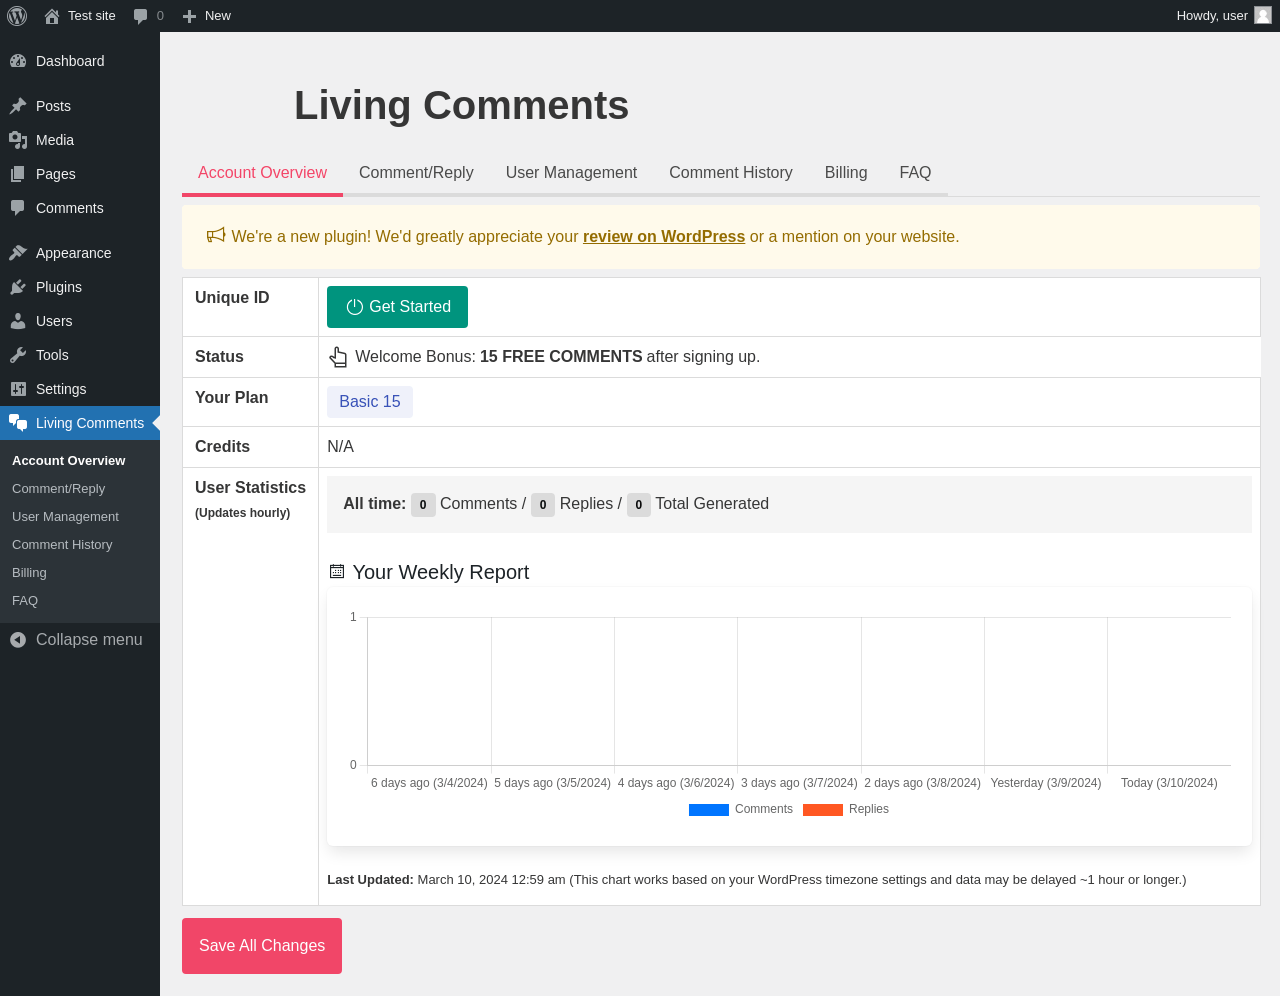Click the Dashboard gauge icon
The height and width of the screenshot is (996, 1280).
tap(18, 61)
